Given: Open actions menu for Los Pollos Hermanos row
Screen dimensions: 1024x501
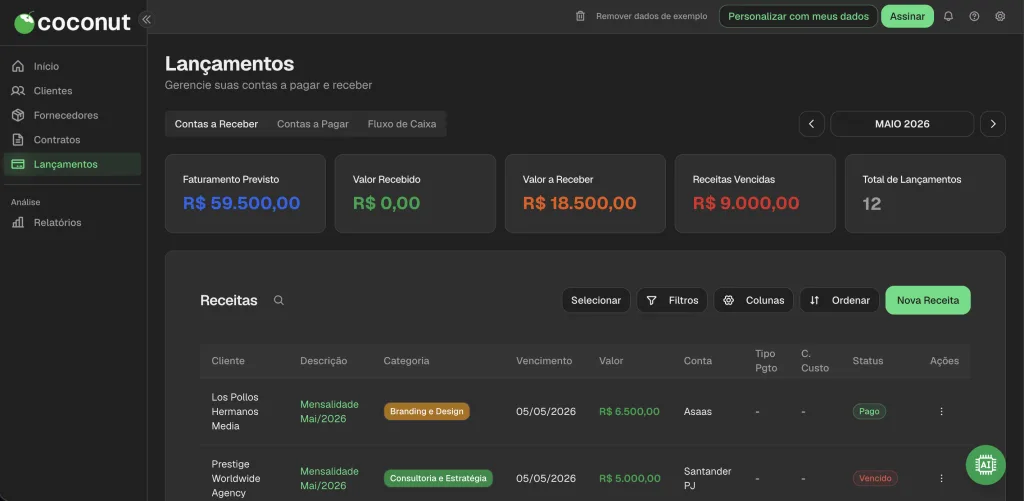Looking at the screenshot, I should tap(941, 412).
